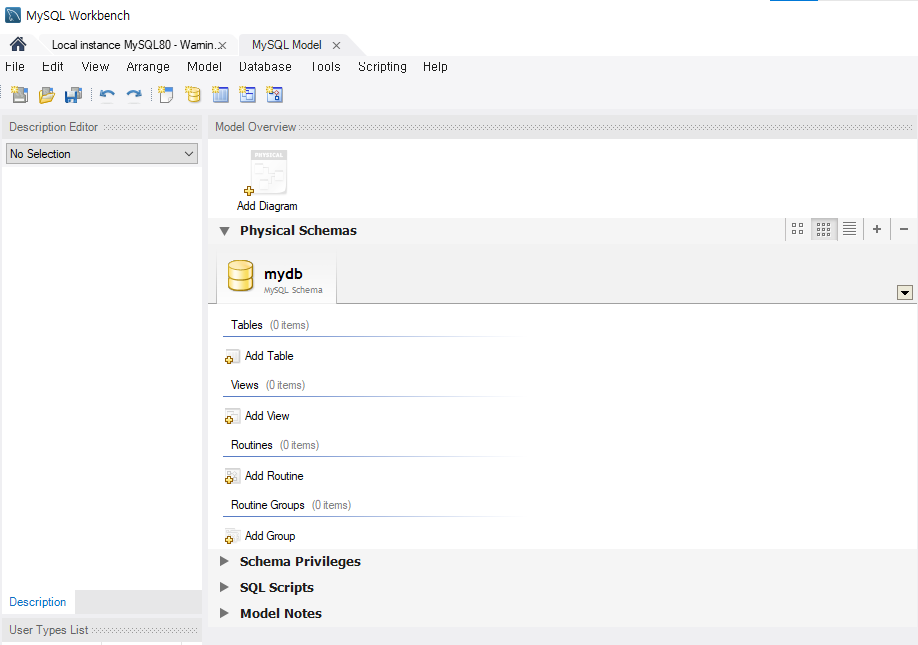
Task: Click the Add Diagram label
Action: 267,206
